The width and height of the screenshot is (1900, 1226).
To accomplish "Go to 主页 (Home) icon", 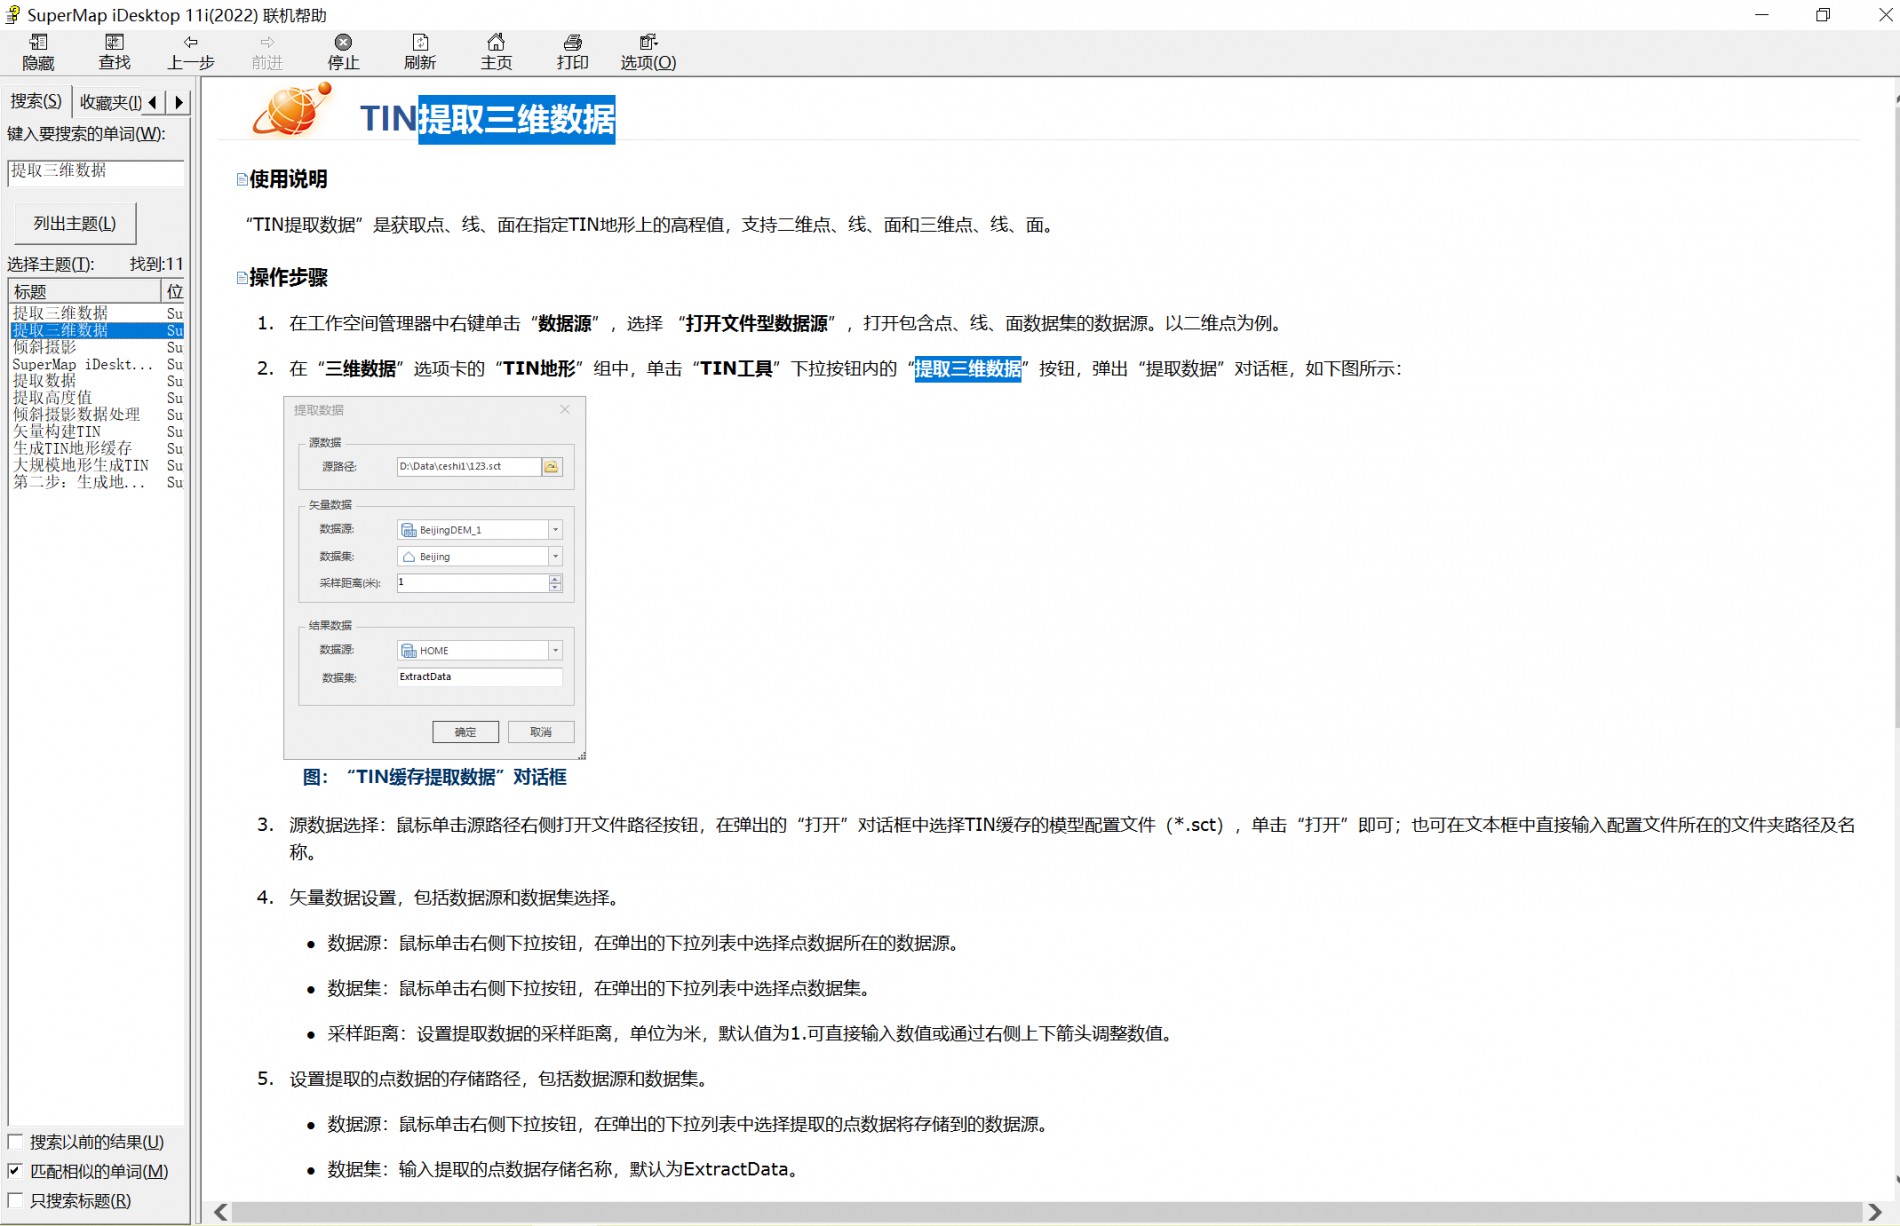I will coord(496,51).
